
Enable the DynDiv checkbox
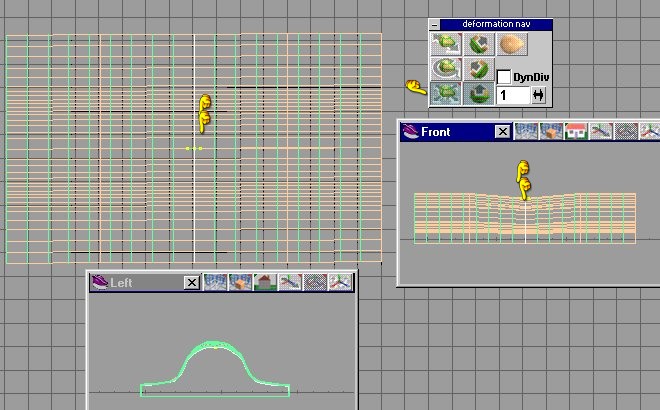[503, 77]
